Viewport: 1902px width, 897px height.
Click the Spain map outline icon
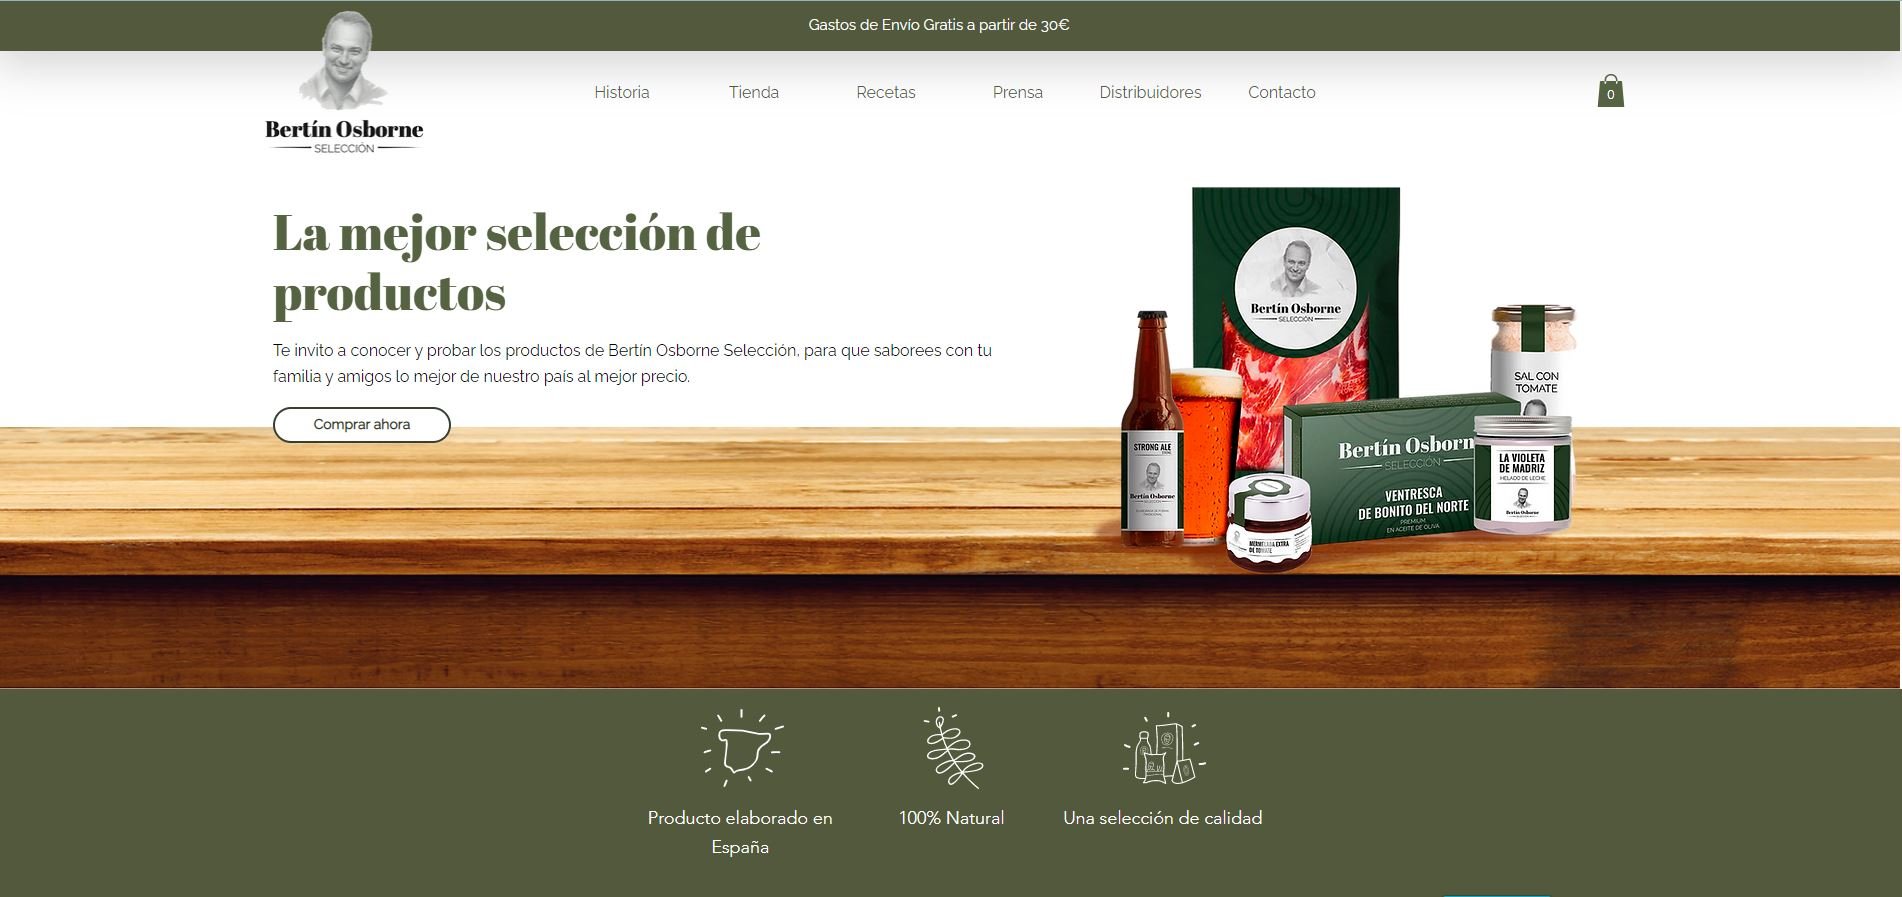(x=741, y=747)
